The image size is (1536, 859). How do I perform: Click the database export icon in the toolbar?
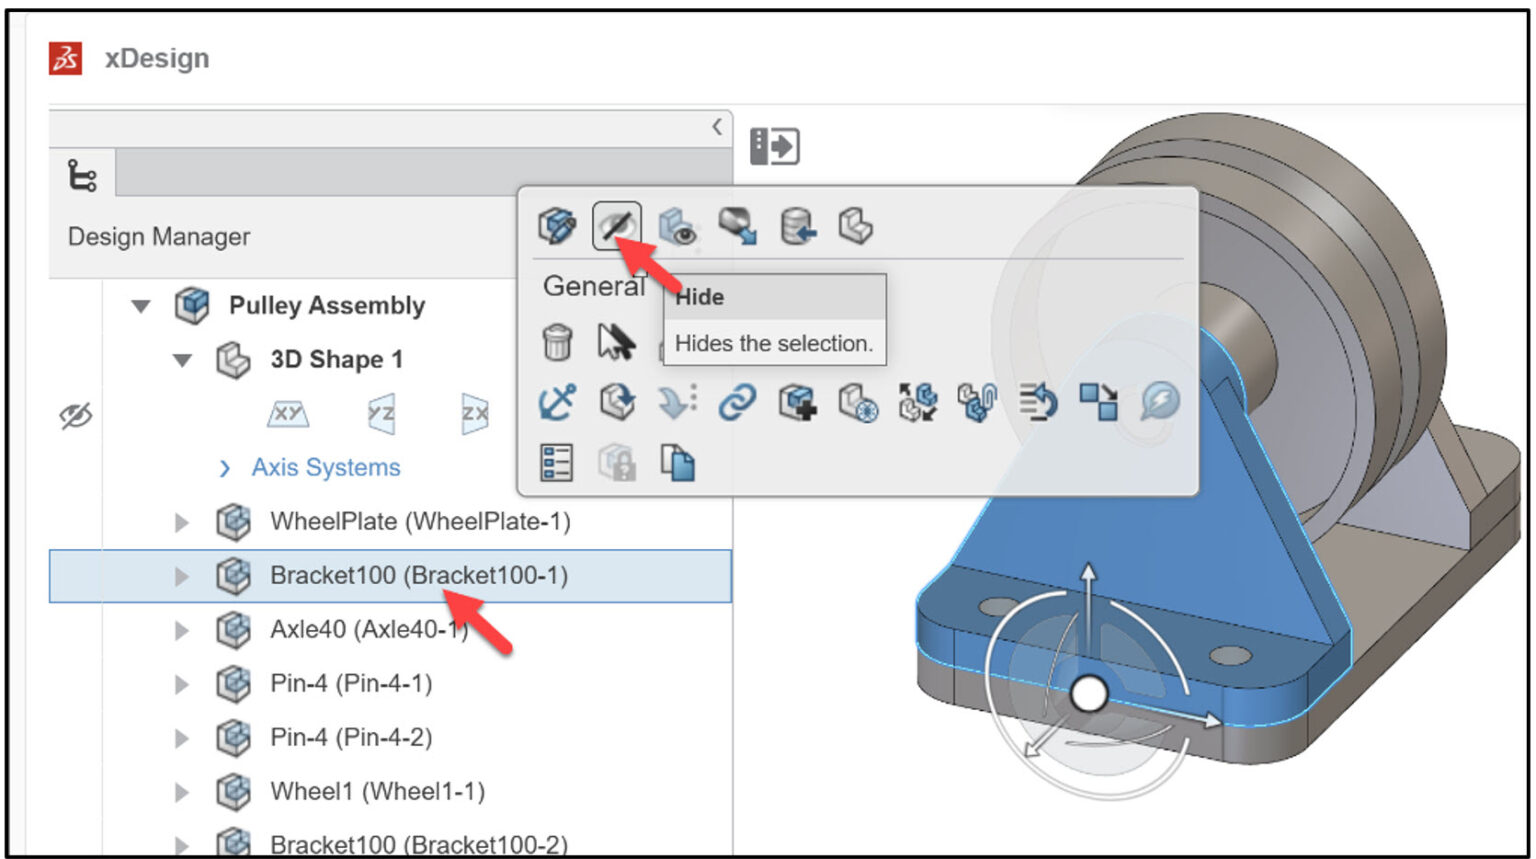[x=796, y=226]
